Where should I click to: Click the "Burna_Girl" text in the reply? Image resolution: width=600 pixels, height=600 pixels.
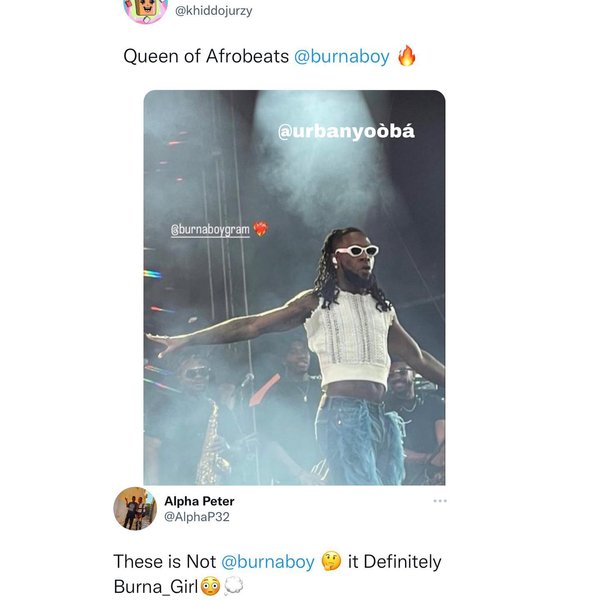click(155, 587)
